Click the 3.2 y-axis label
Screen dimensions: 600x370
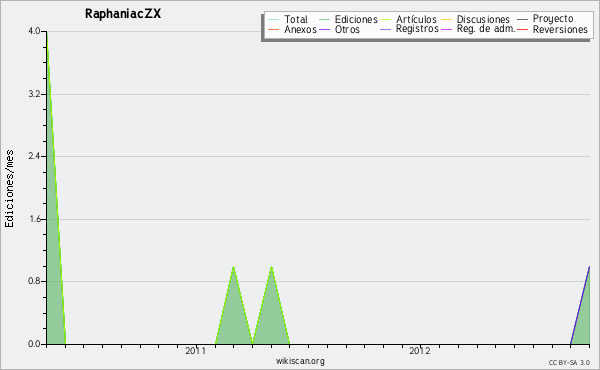pos(34,94)
